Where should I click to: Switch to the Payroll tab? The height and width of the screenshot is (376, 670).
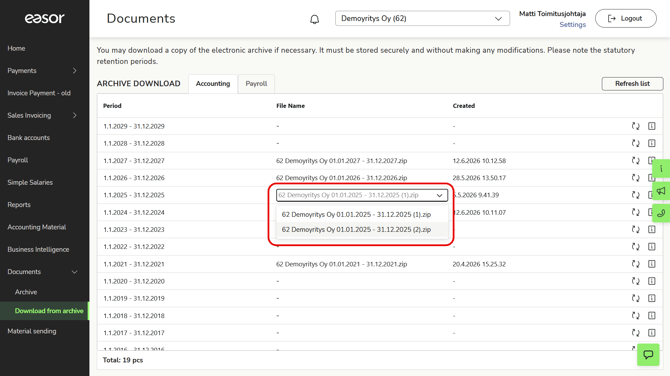point(256,84)
